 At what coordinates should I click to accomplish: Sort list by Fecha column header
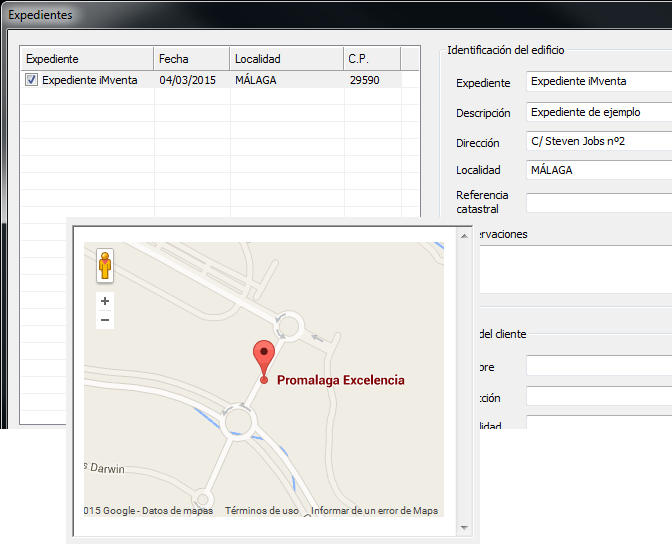(x=192, y=59)
